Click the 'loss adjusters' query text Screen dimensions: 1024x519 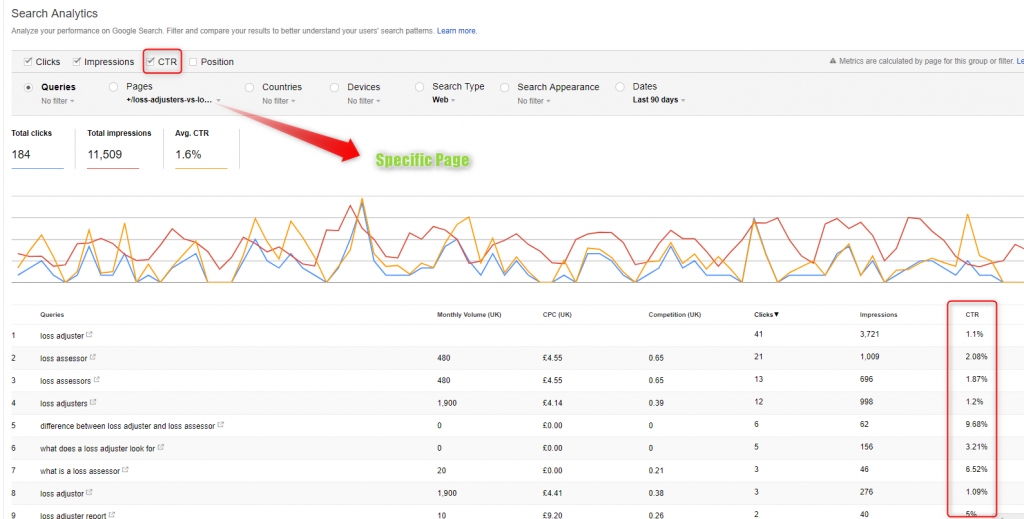point(64,403)
